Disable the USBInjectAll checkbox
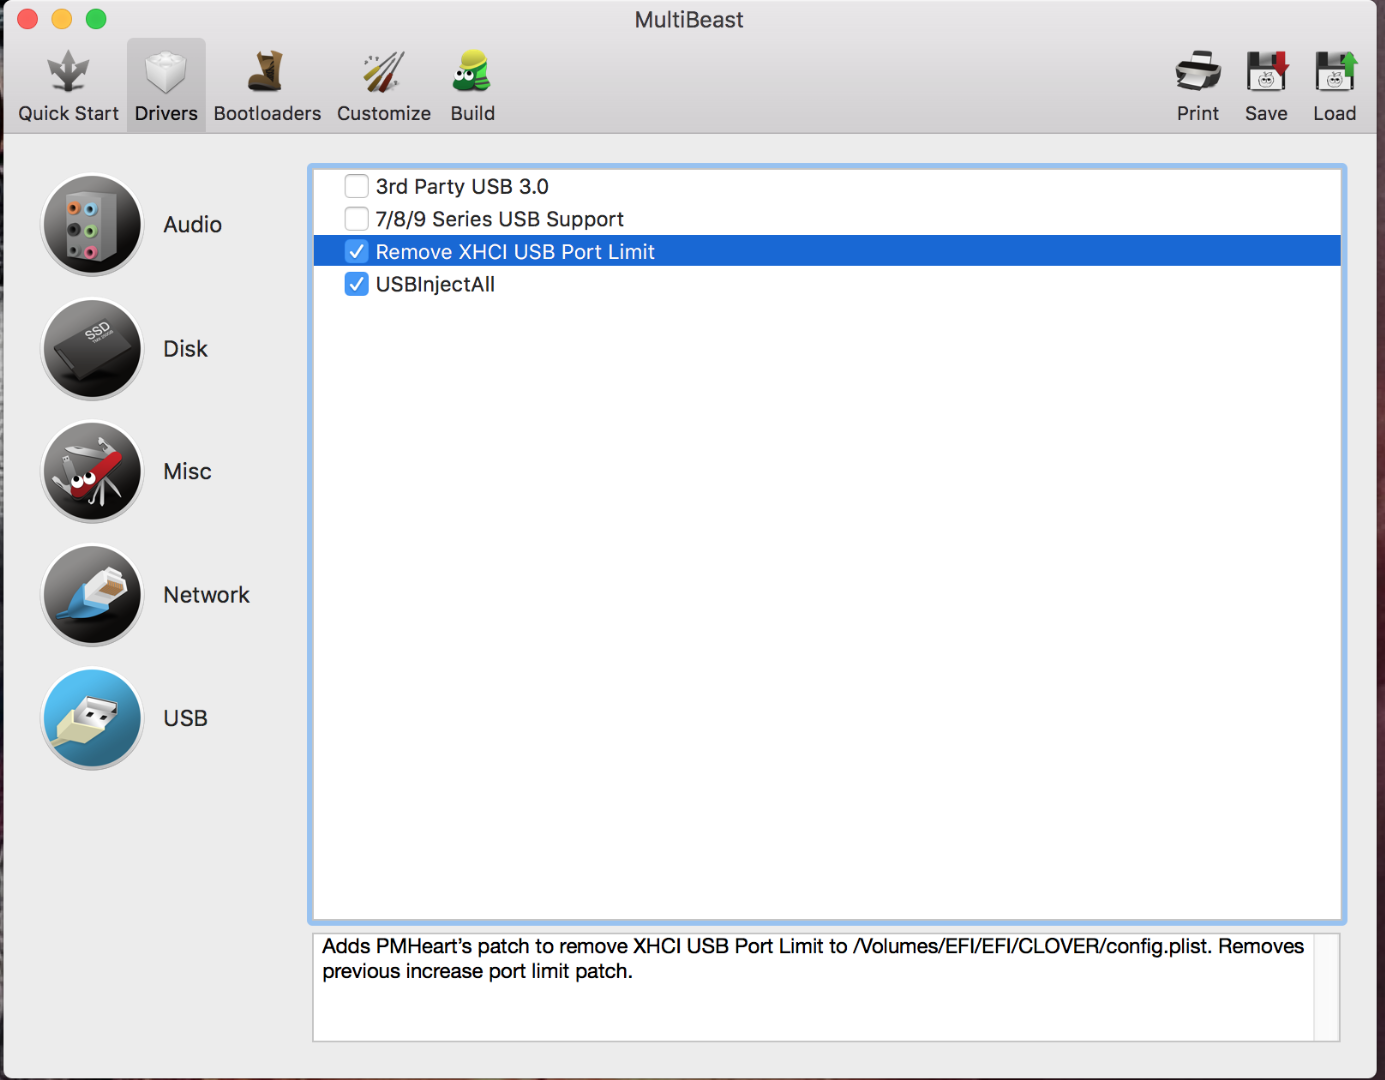 pyautogui.click(x=356, y=285)
